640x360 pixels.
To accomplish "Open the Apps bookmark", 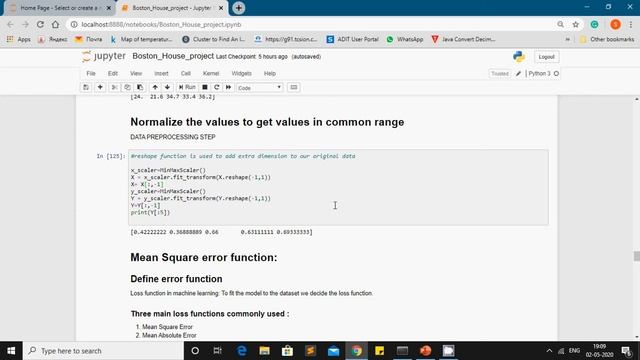I will pyautogui.click(x=19, y=39).
